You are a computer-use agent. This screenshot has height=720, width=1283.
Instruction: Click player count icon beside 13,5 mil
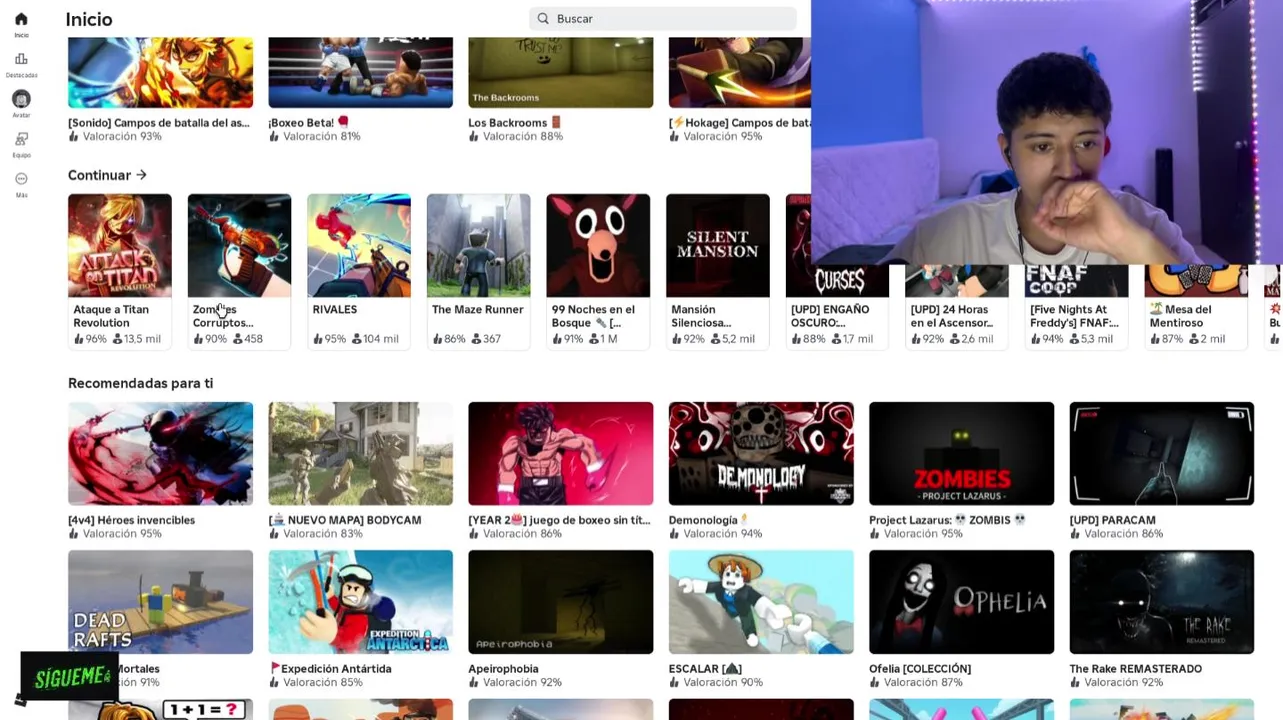pyautogui.click(x=117, y=339)
